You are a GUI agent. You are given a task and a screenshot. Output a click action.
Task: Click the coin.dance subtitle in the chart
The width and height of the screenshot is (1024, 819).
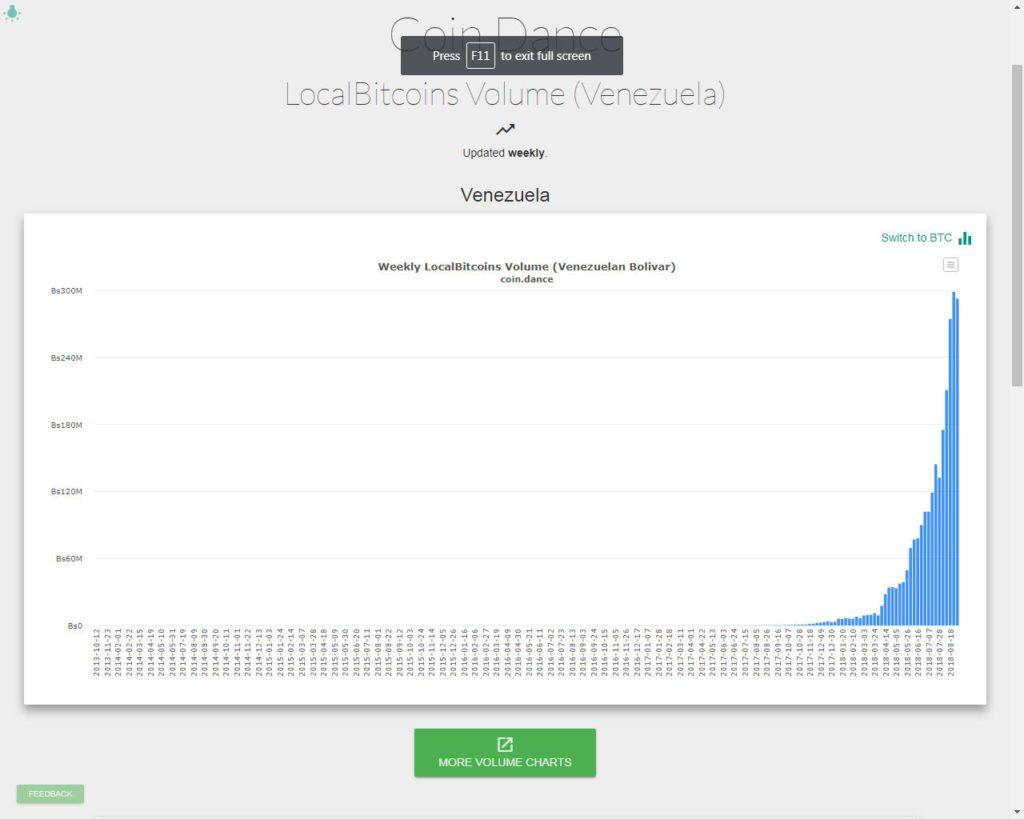point(526,279)
